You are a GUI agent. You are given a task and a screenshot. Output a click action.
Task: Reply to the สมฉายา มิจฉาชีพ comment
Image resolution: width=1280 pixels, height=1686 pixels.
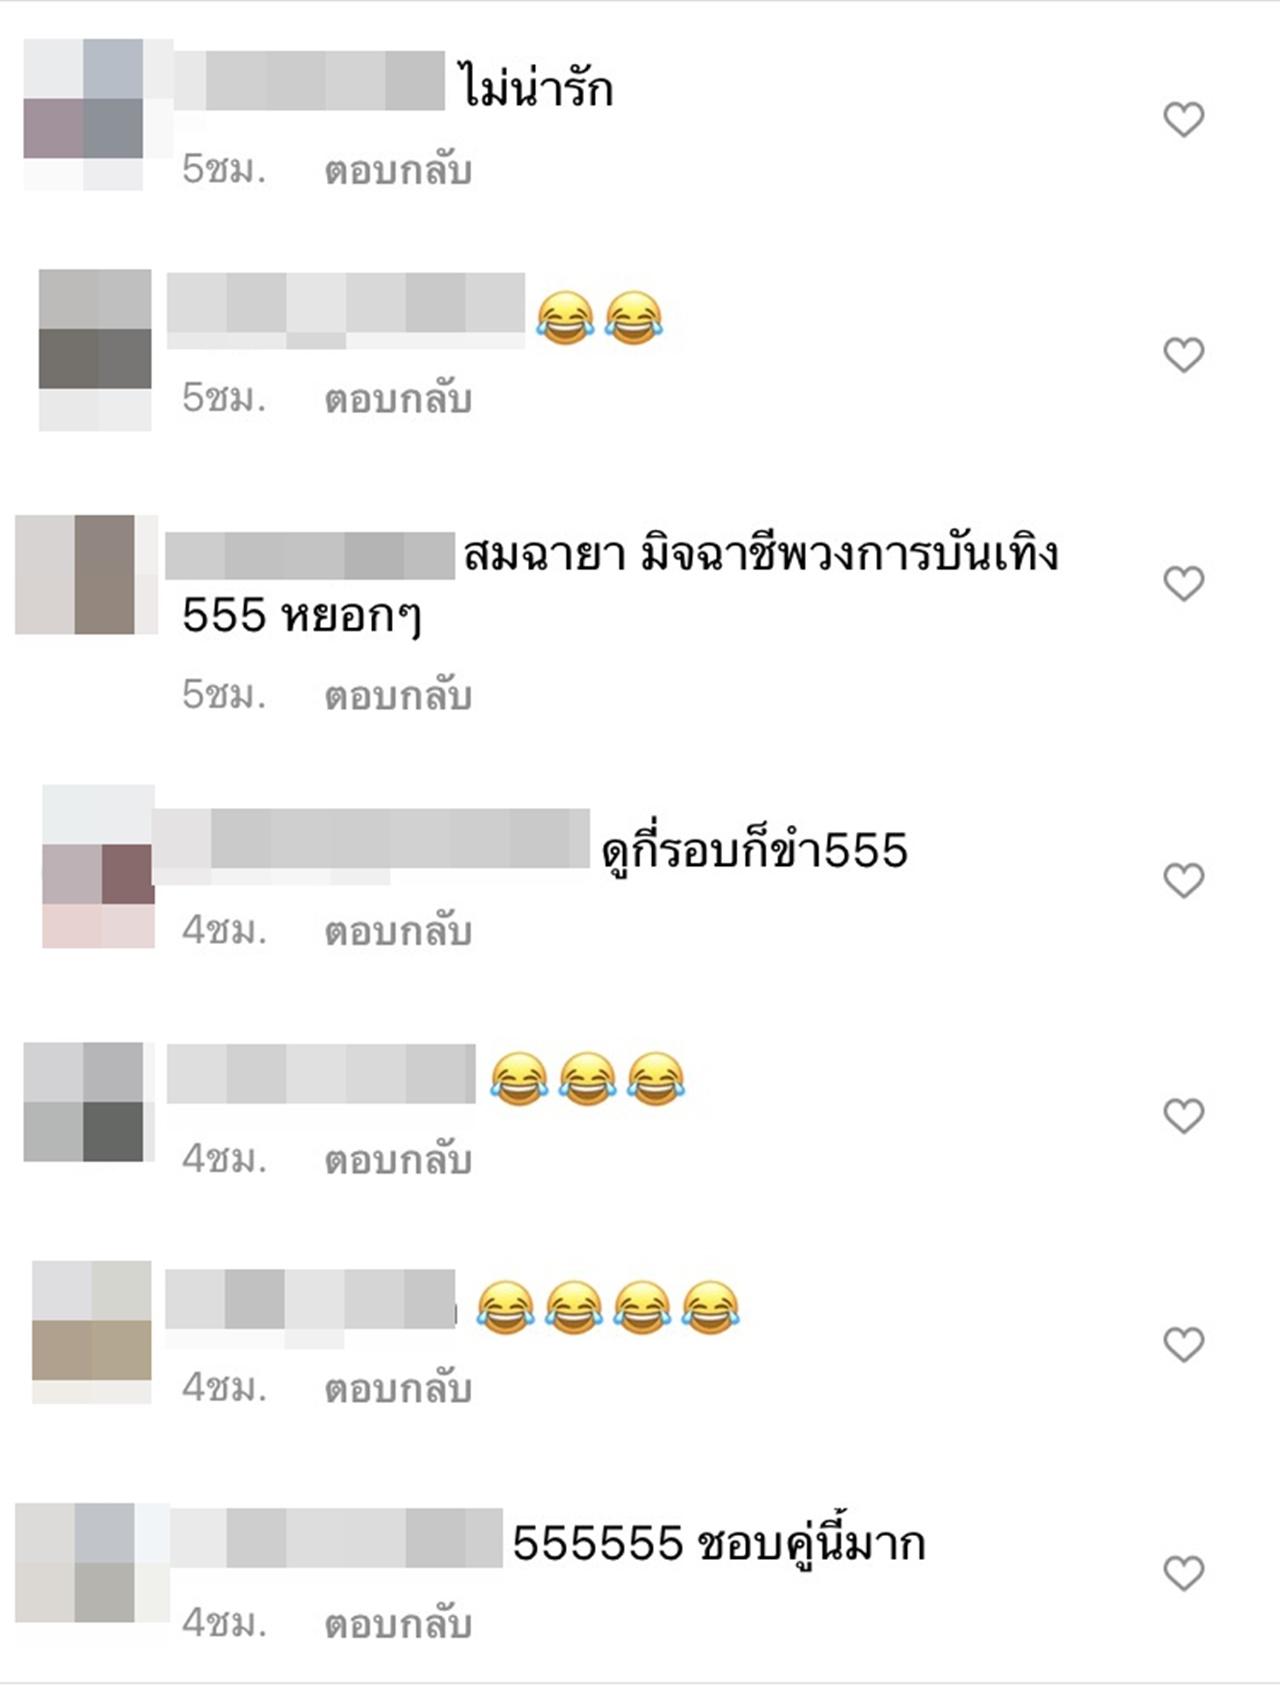click(x=398, y=696)
